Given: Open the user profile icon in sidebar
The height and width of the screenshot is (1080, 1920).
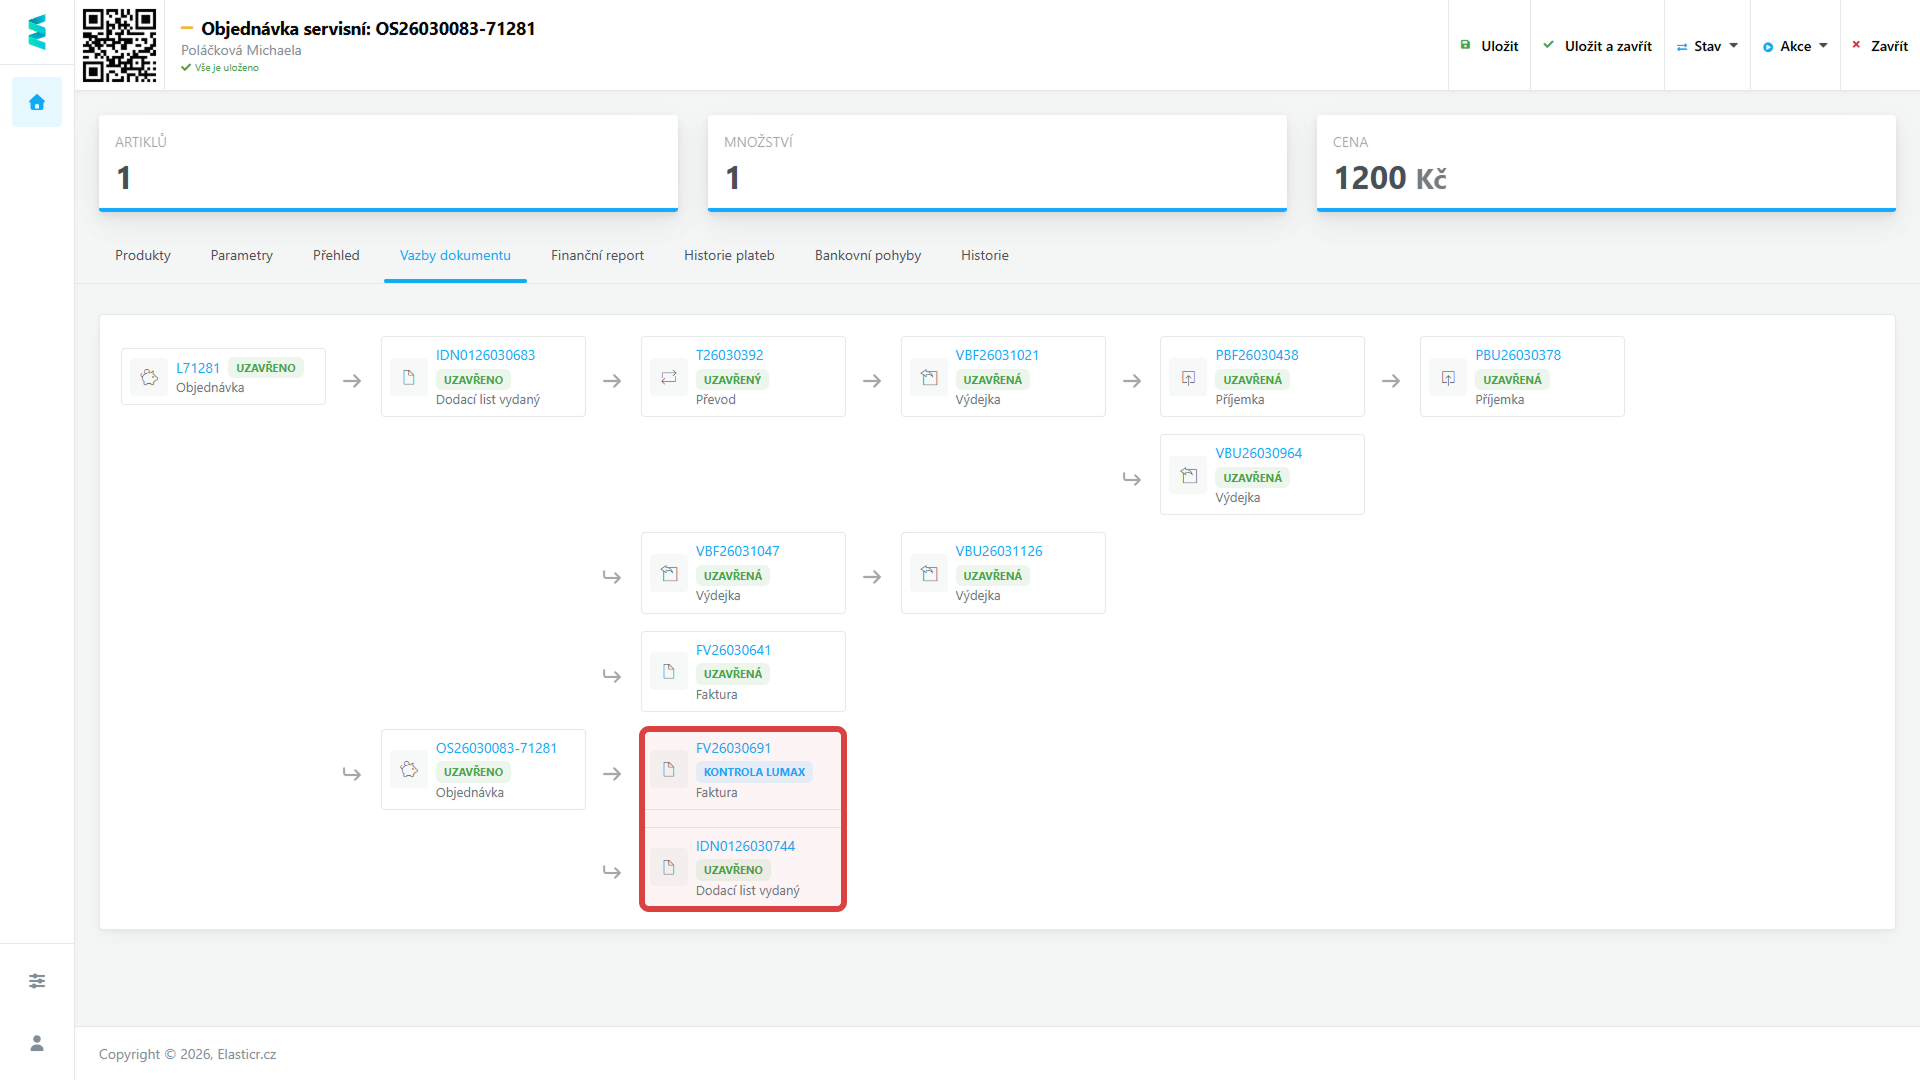Looking at the screenshot, I should (x=37, y=1043).
